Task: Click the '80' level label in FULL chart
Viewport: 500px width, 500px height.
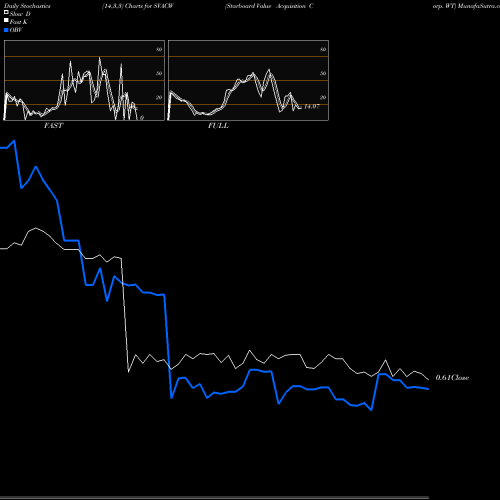Action: 323,49
